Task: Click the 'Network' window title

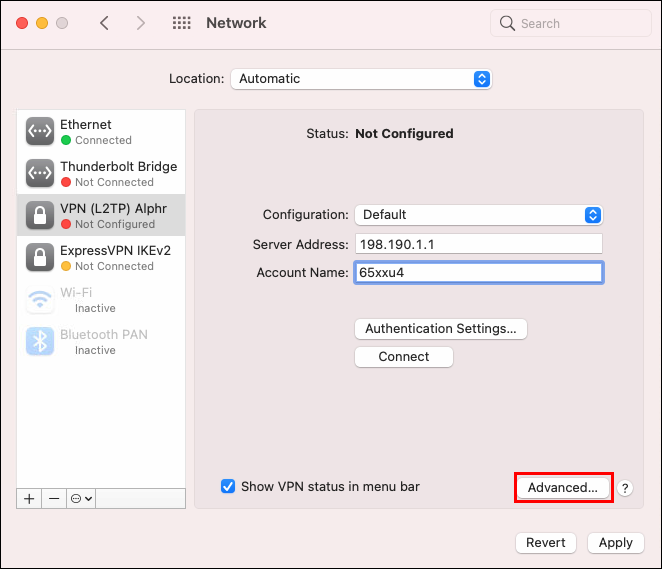Action: (x=236, y=23)
